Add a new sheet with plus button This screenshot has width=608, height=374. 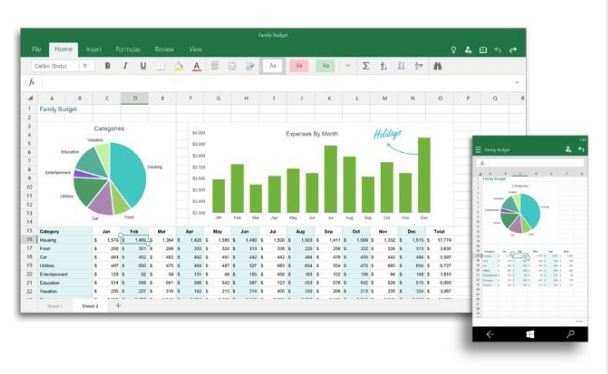(x=119, y=305)
